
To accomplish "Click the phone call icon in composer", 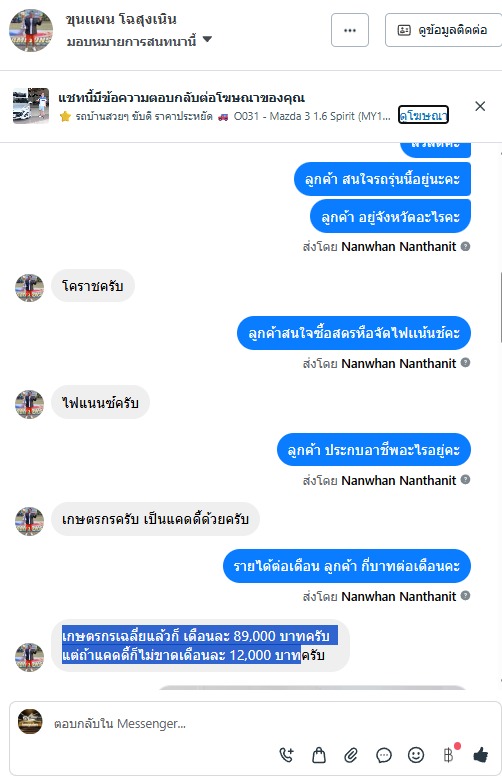I will (287, 755).
